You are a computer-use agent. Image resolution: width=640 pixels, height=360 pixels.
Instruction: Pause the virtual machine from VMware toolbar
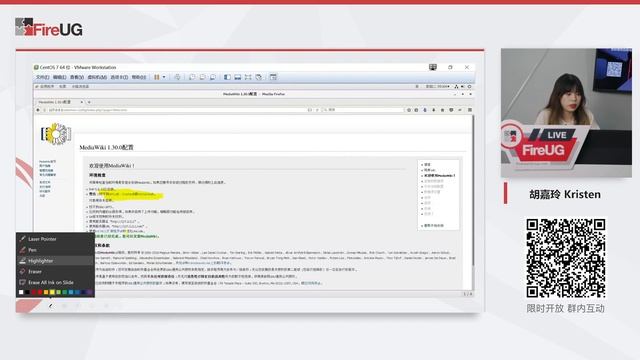coord(157,77)
